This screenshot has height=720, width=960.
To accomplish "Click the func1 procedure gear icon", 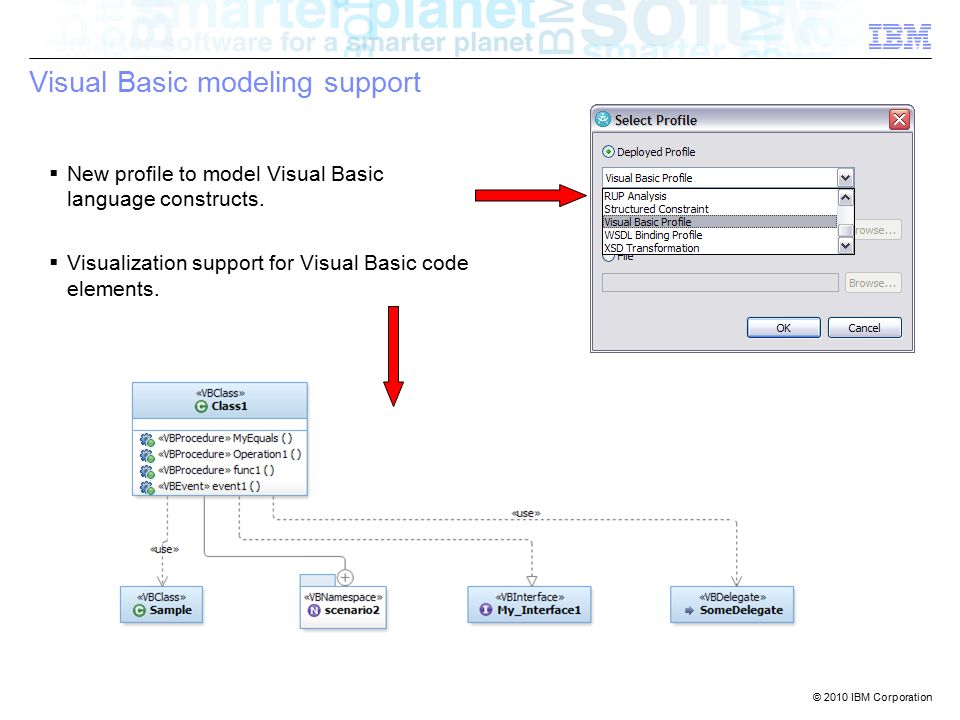I will [x=147, y=471].
